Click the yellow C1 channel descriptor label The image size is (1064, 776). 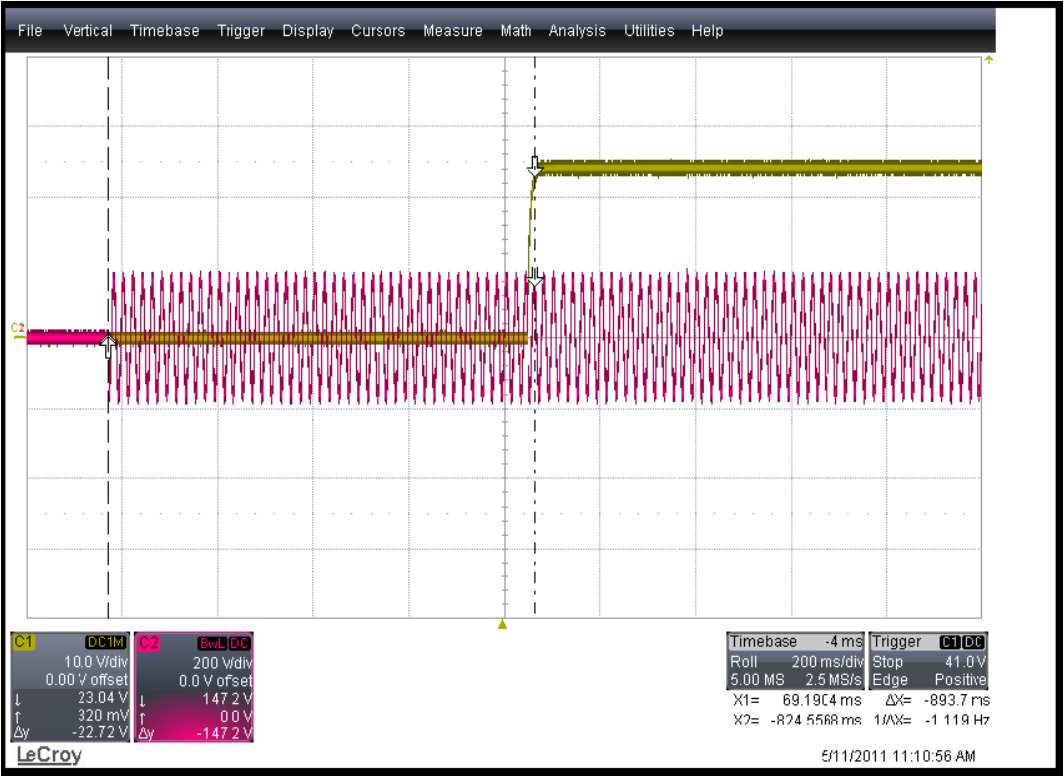pyautogui.click(x=22, y=642)
